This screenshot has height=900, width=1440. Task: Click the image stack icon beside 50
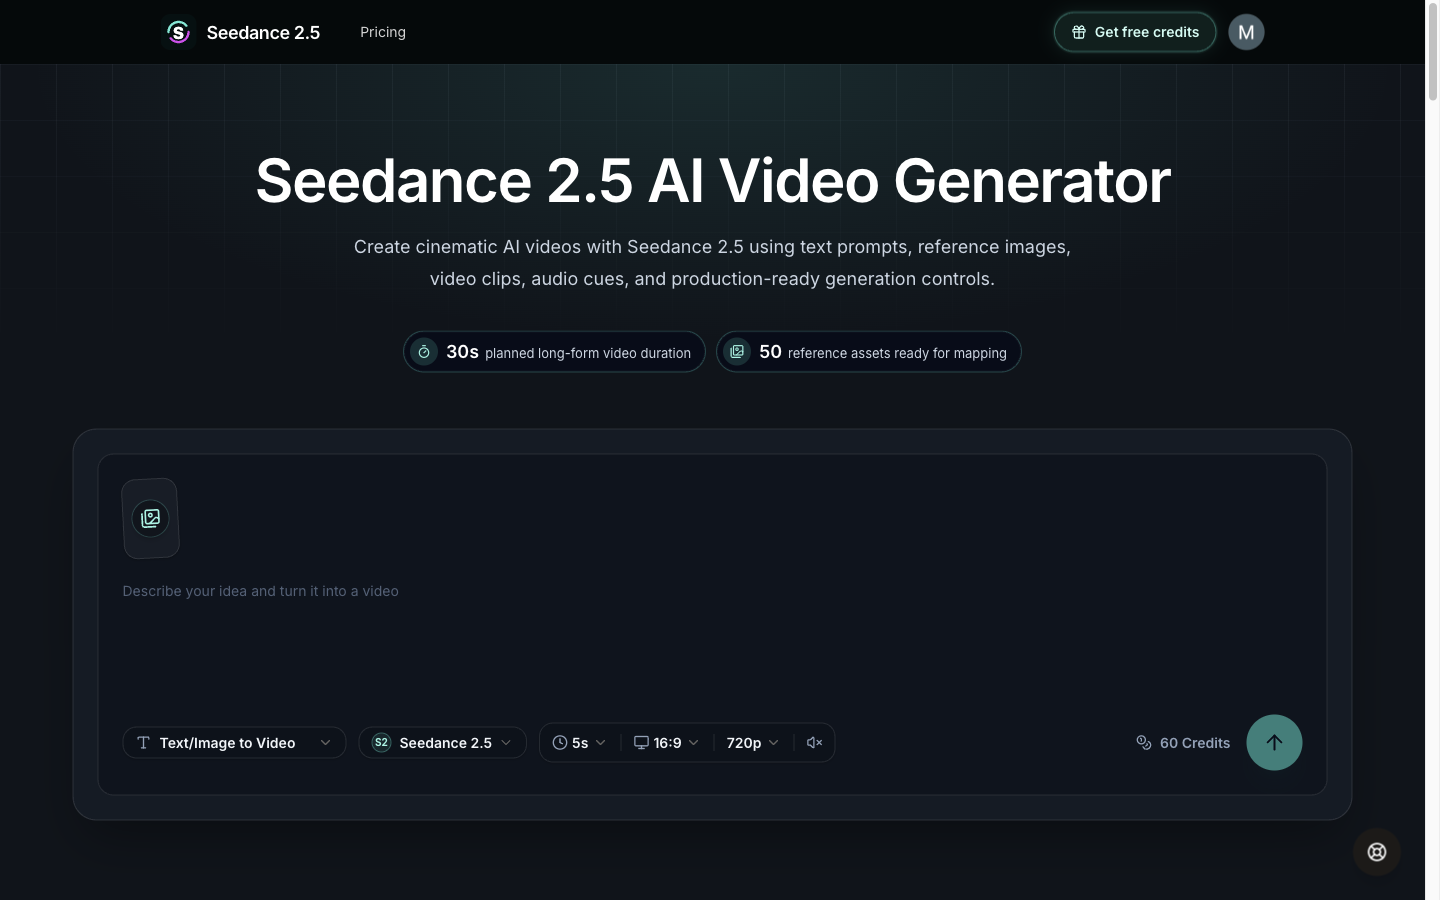[737, 352]
